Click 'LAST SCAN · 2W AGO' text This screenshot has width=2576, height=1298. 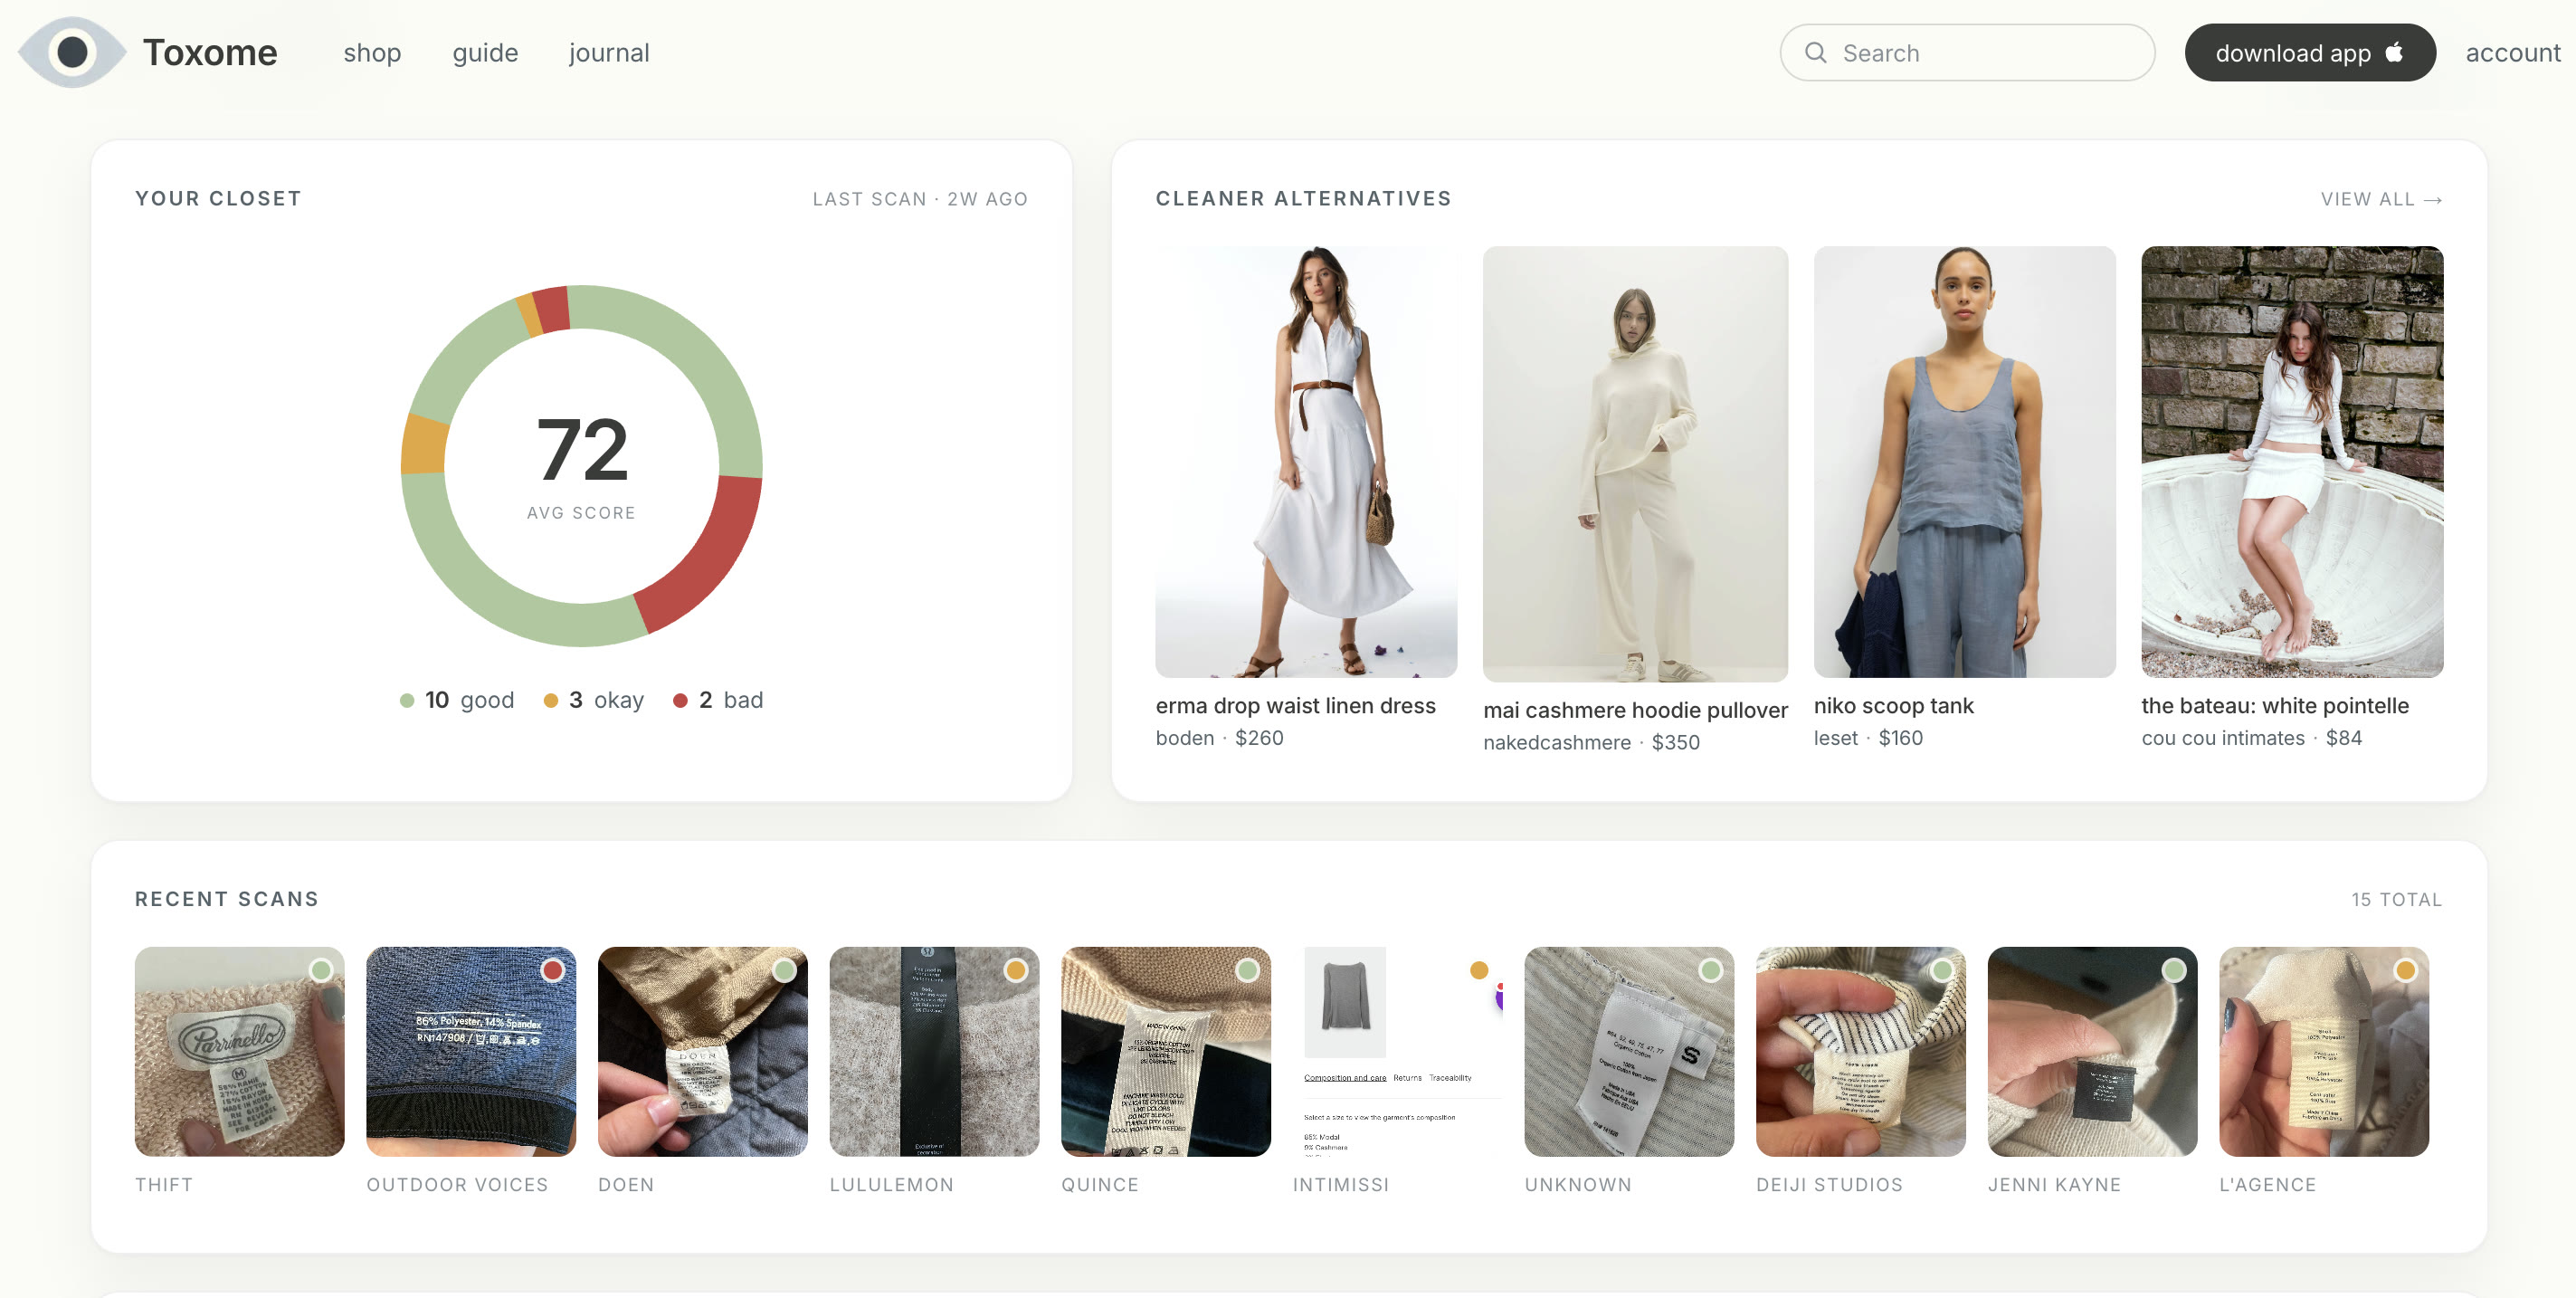[920, 199]
